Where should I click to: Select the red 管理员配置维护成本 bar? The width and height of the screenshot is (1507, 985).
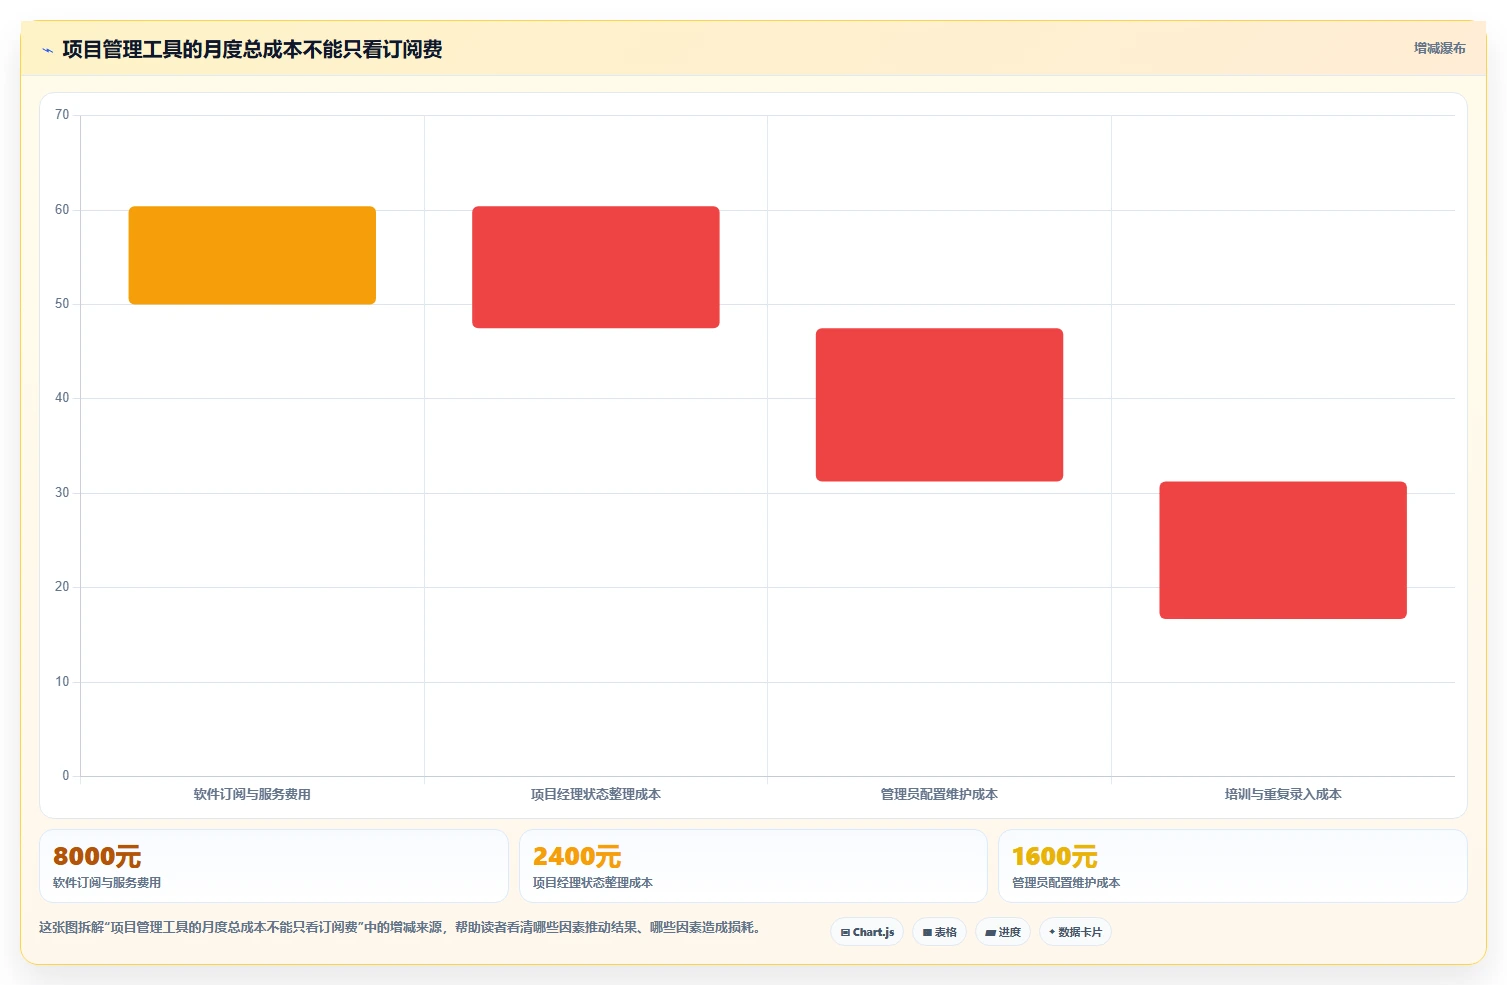939,405
